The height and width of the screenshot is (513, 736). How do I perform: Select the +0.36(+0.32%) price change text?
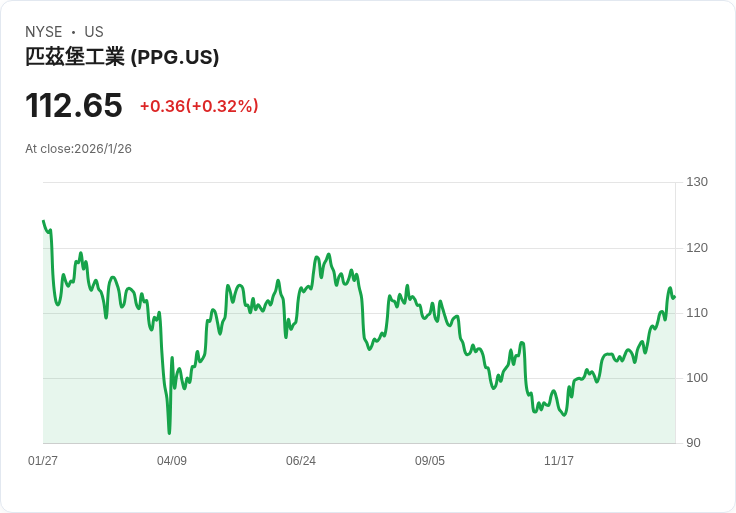[199, 106]
